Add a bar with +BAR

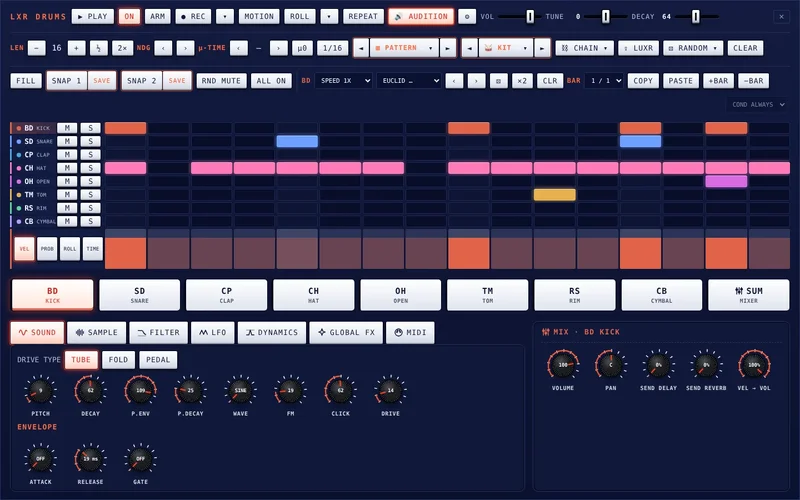[718, 81]
